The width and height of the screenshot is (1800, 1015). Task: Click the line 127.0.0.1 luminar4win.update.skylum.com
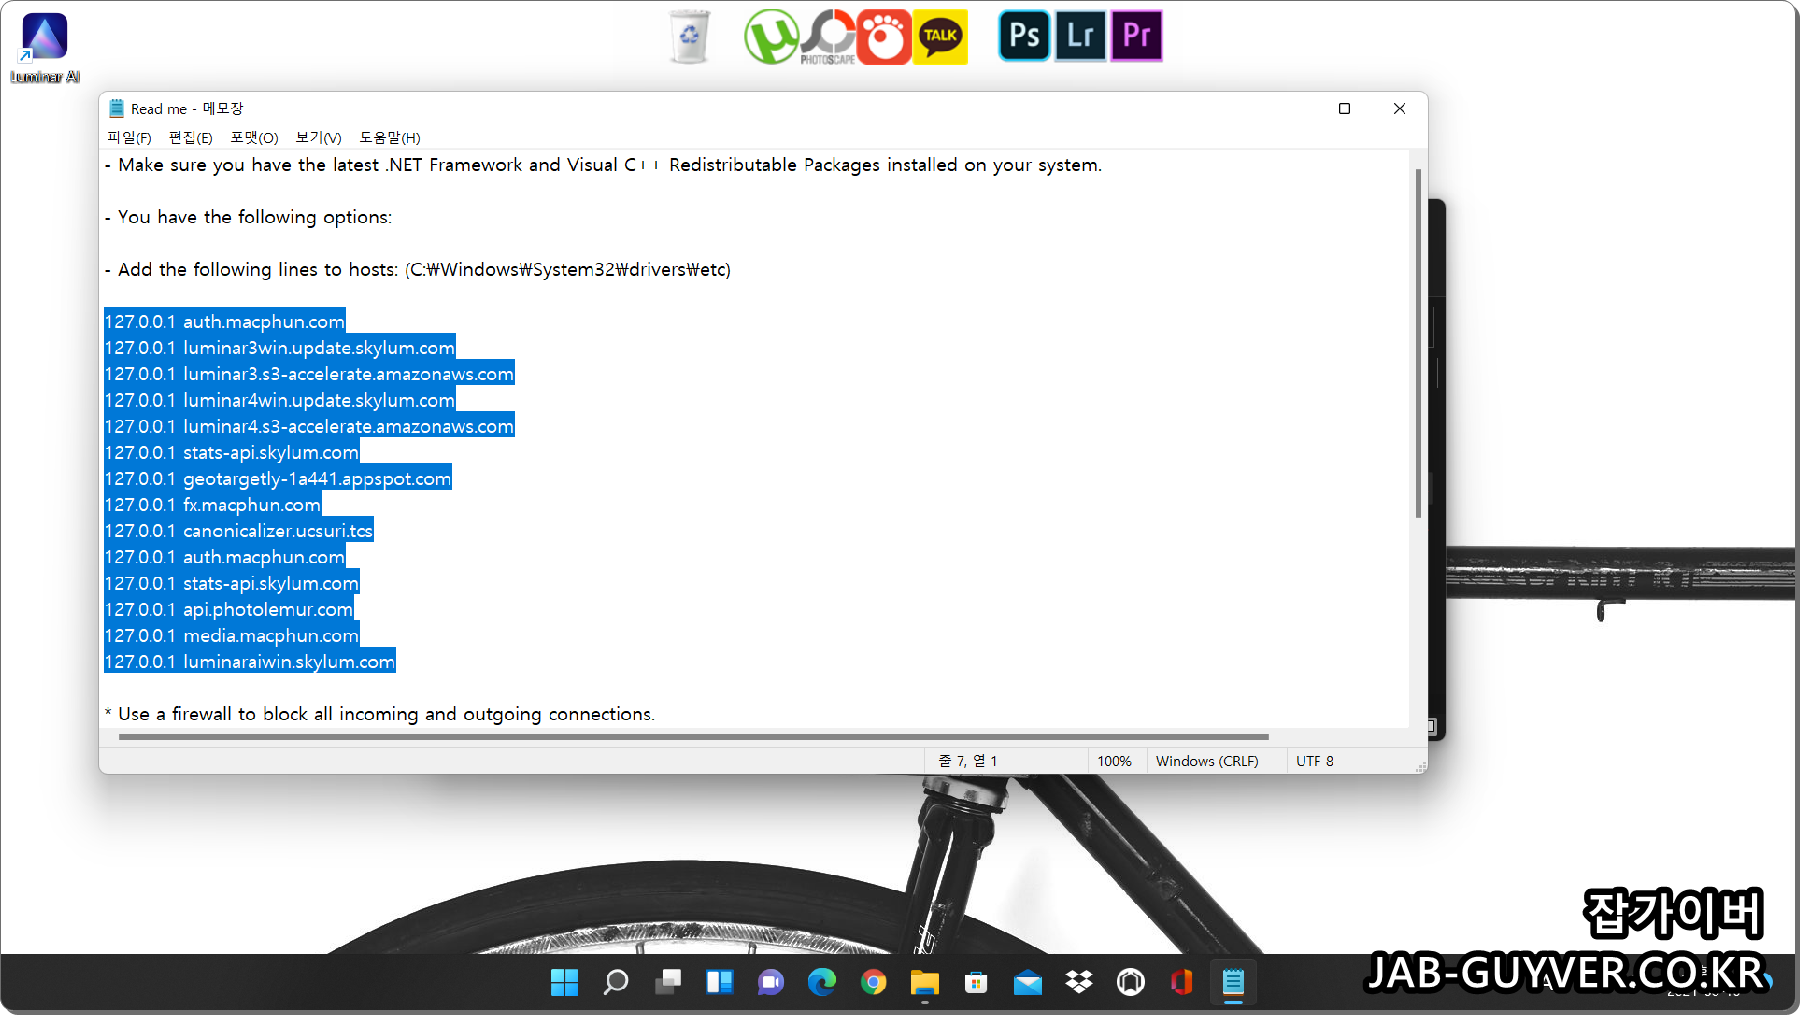280,400
